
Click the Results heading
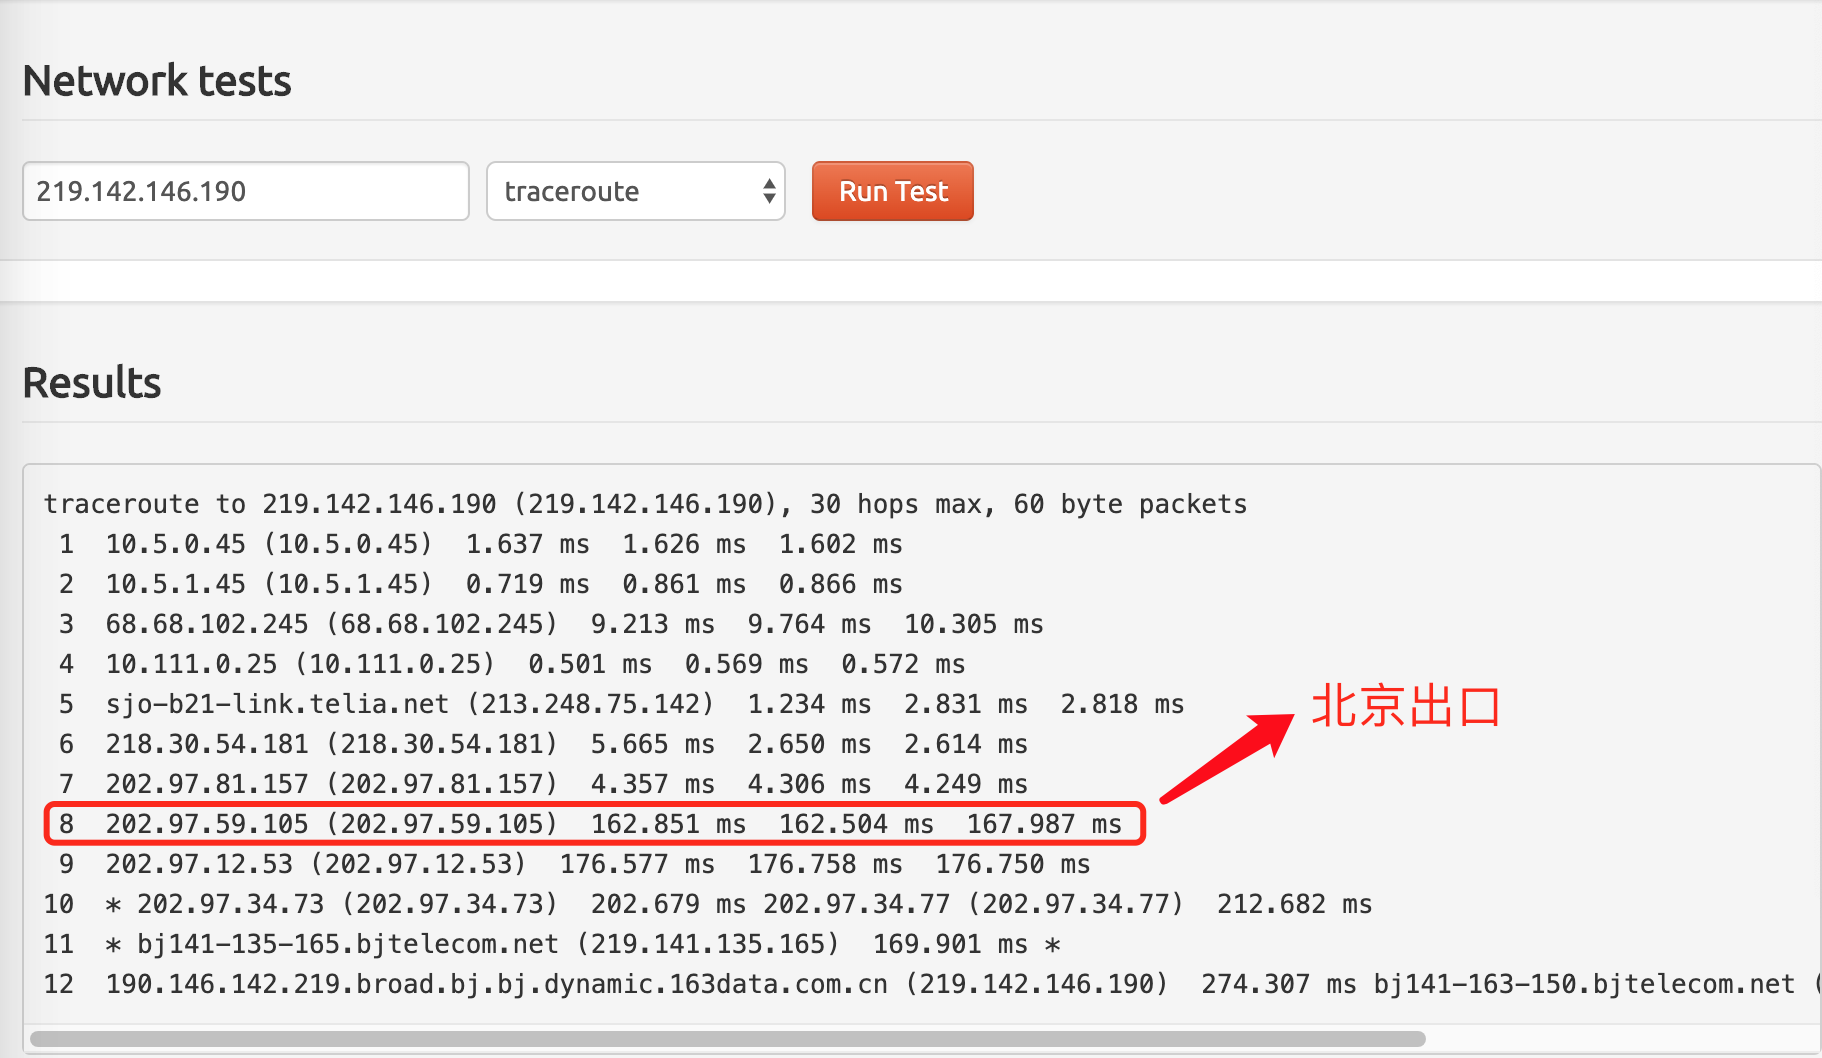pyautogui.click(x=92, y=383)
